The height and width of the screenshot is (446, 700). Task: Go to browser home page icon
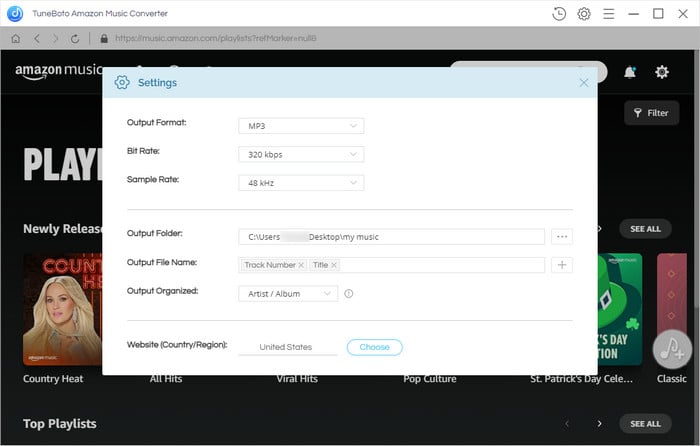pyautogui.click(x=16, y=39)
